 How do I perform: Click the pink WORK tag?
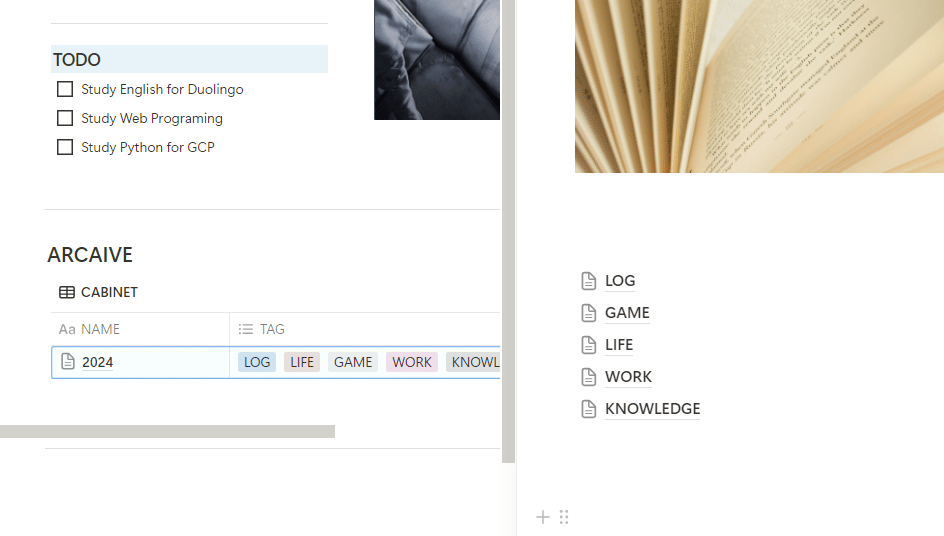pyautogui.click(x=412, y=362)
